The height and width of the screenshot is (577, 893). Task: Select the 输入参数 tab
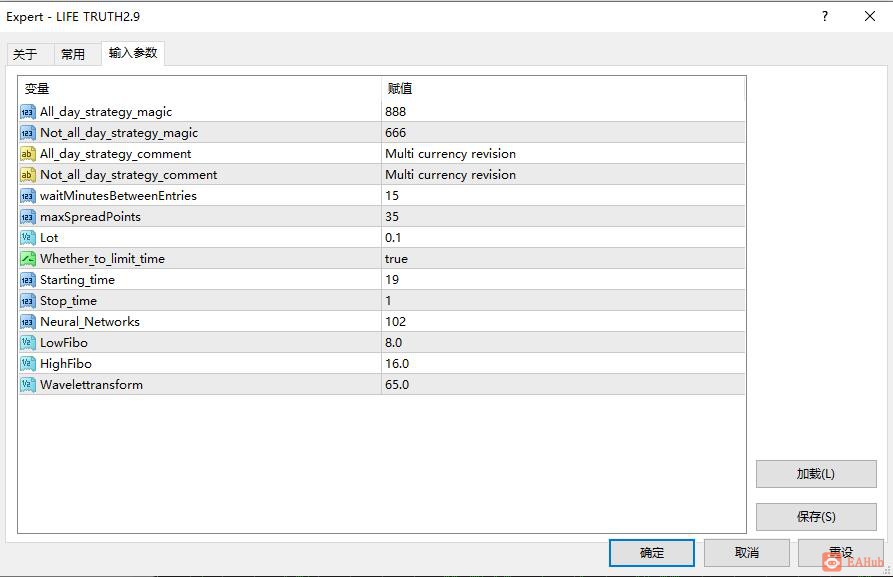click(133, 53)
